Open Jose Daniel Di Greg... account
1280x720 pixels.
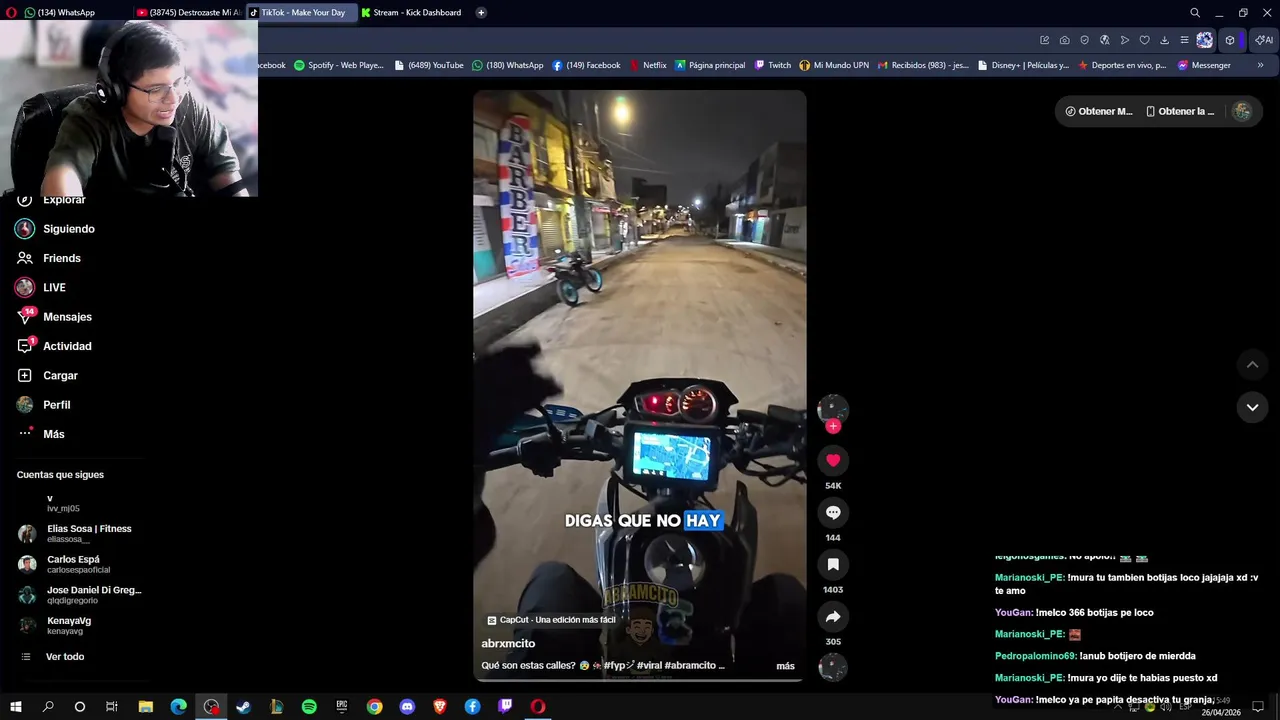point(80,595)
